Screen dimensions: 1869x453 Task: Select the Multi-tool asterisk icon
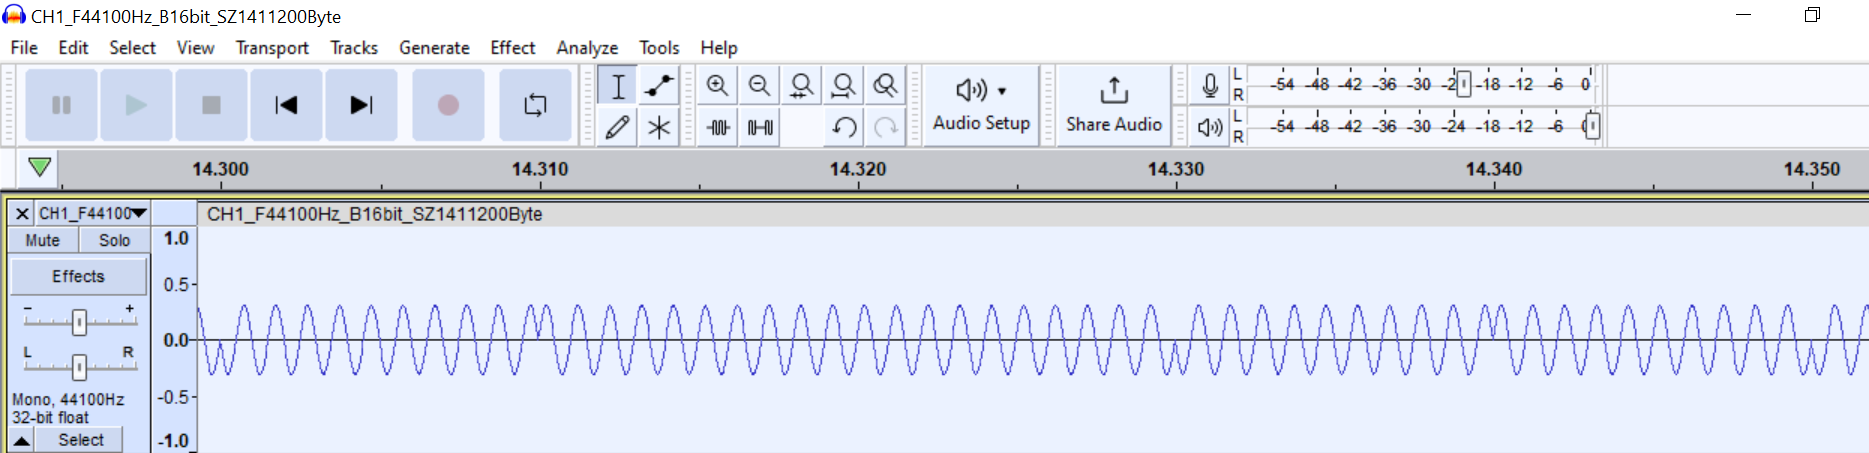tap(659, 127)
